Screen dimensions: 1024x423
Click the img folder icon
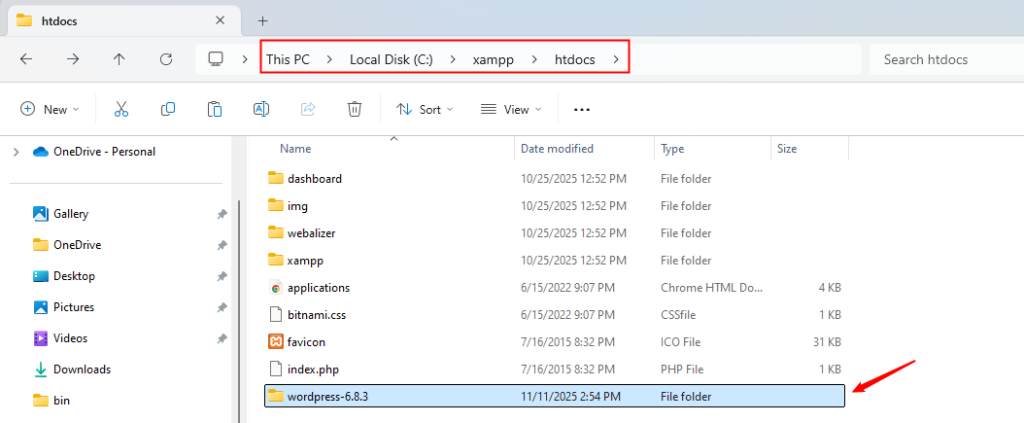click(x=276, y=206)
